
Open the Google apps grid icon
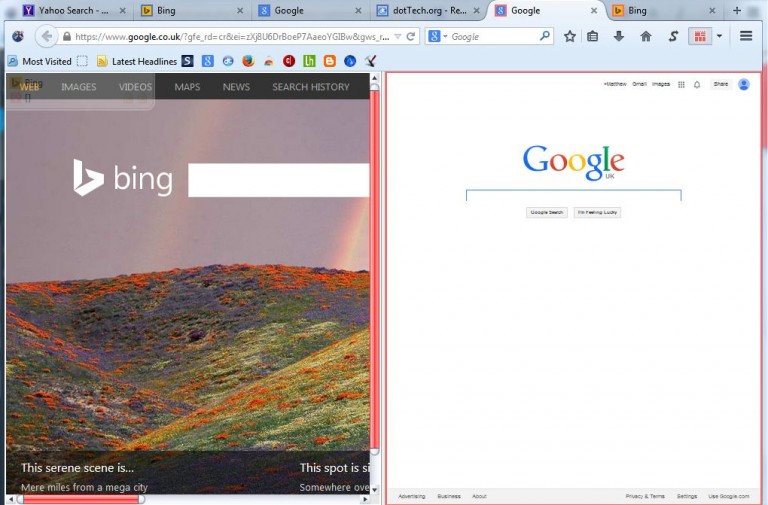[681, 85]
